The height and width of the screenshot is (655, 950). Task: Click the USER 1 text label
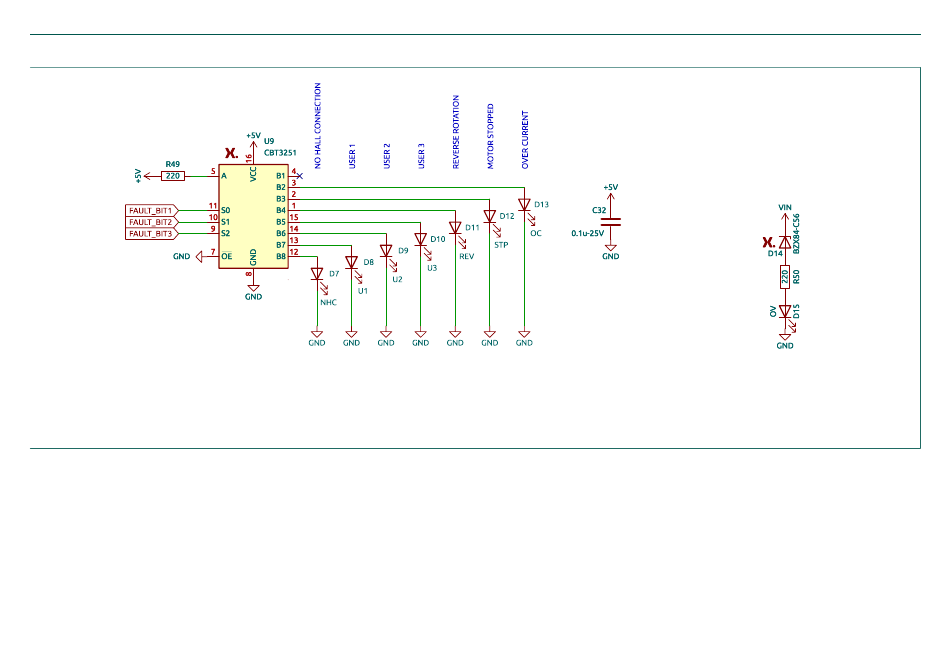(x=352, y=156)
